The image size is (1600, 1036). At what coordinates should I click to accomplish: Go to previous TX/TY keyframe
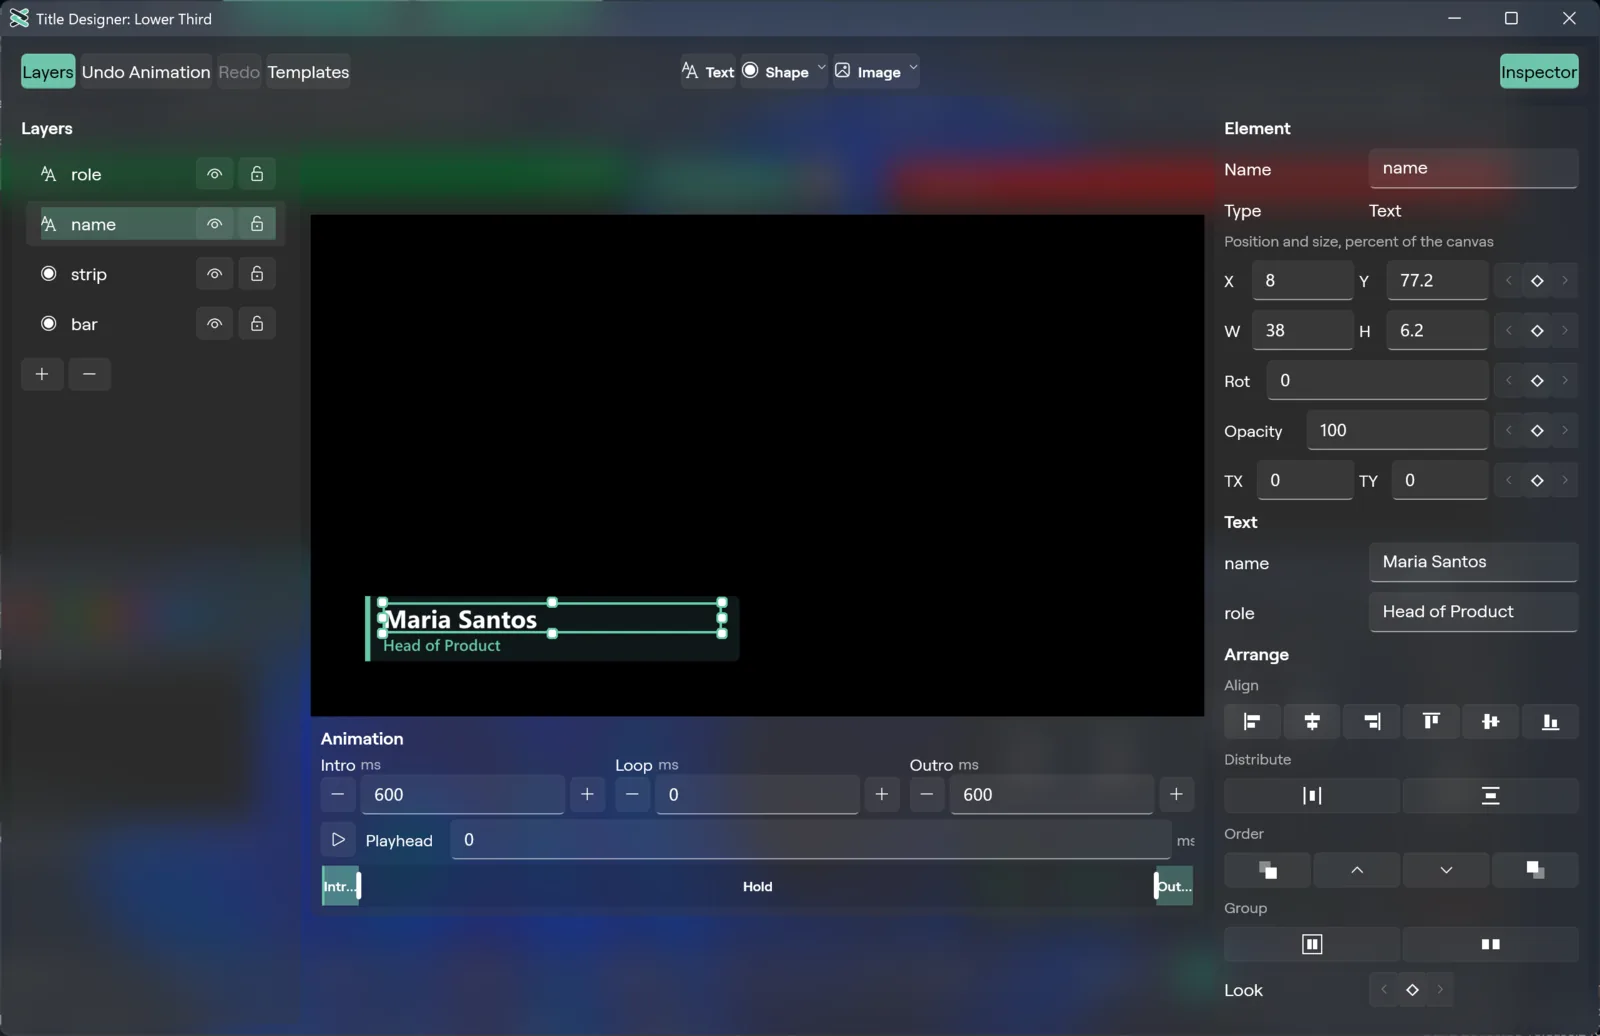click(1509, 481)
